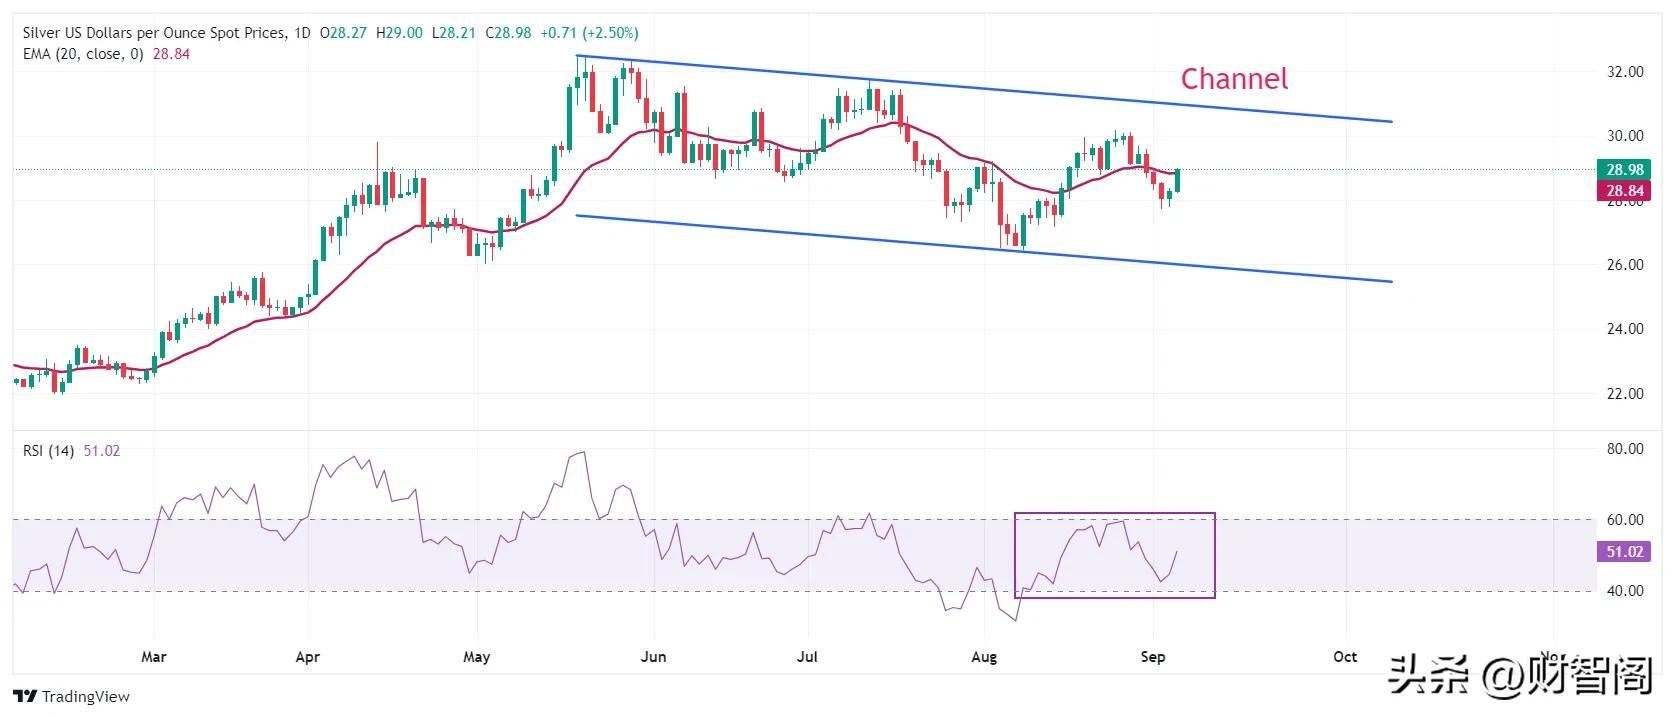This screenshot has height=718, width=1675.
Task: Click the purple 51.02 RSI value tag
Action: [1624, 552]
